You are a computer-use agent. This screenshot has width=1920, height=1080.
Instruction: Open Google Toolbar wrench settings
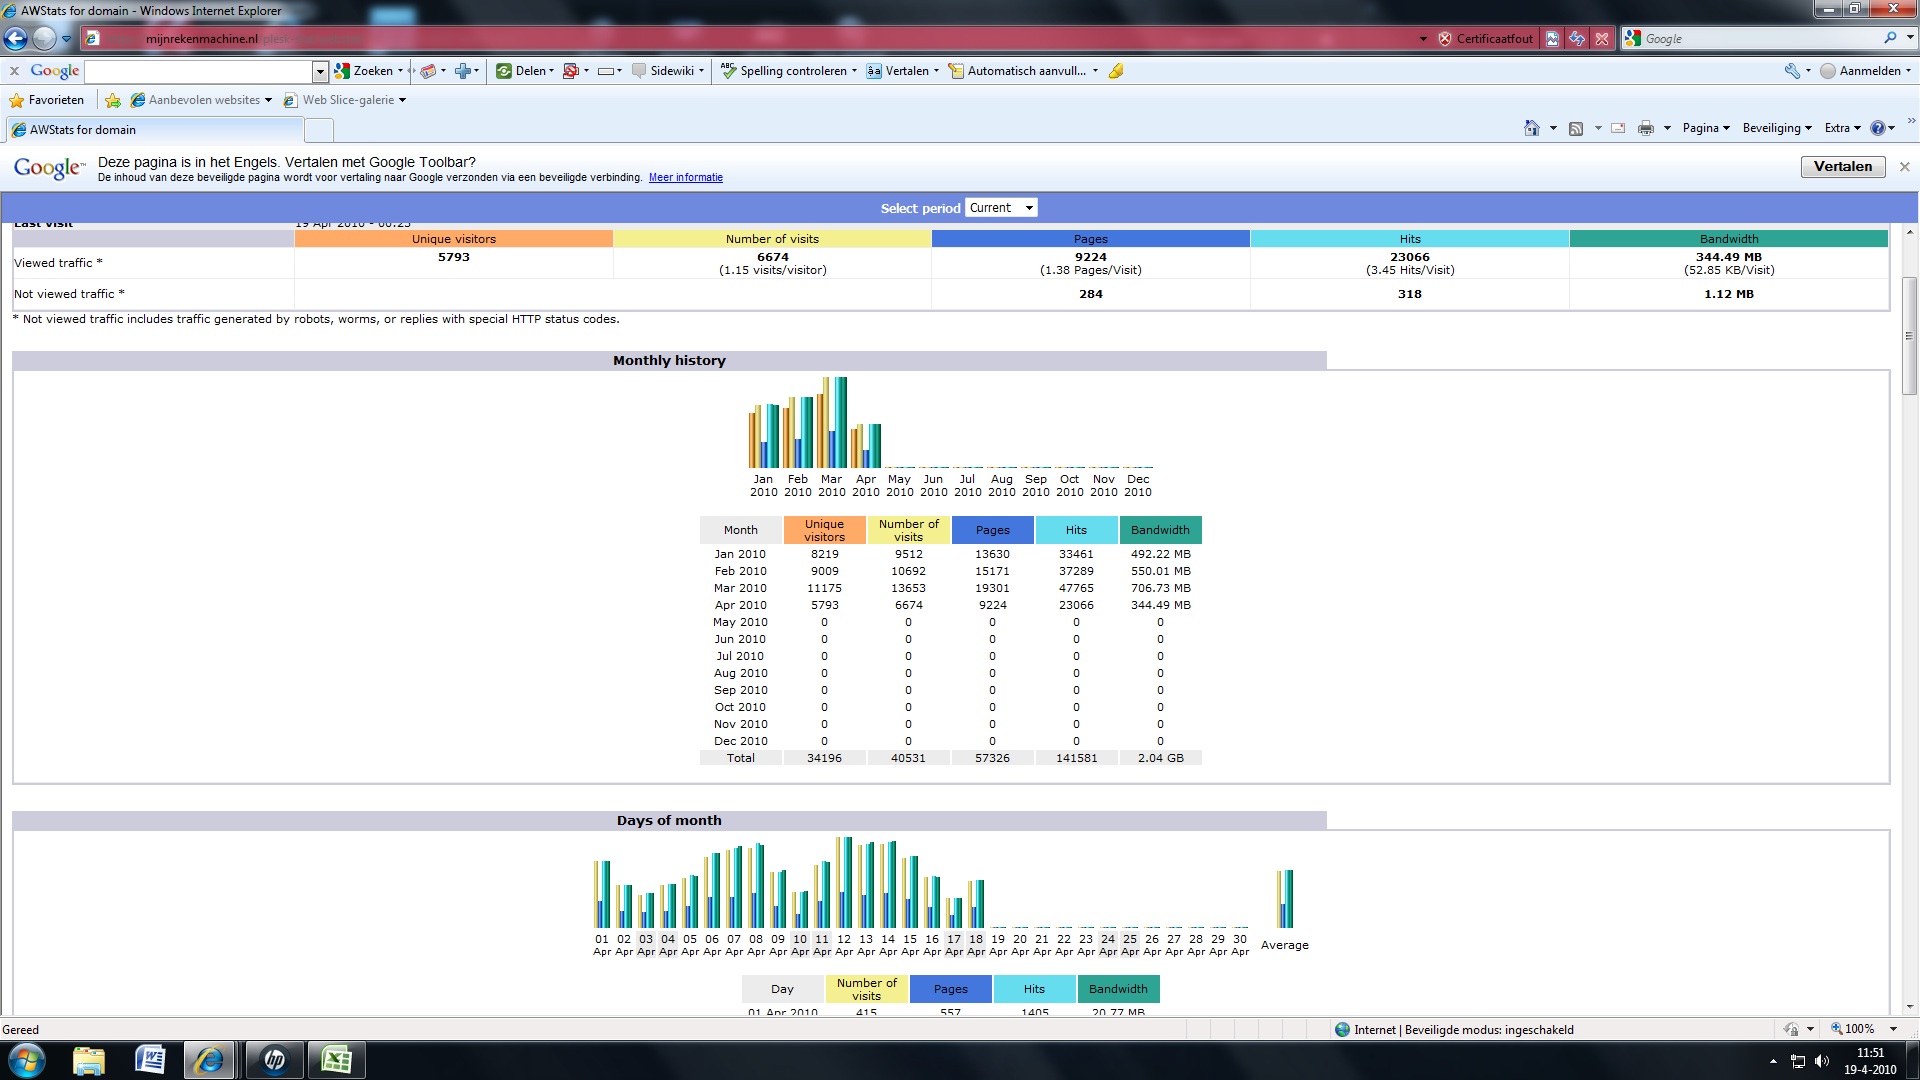pos(1792,71)
